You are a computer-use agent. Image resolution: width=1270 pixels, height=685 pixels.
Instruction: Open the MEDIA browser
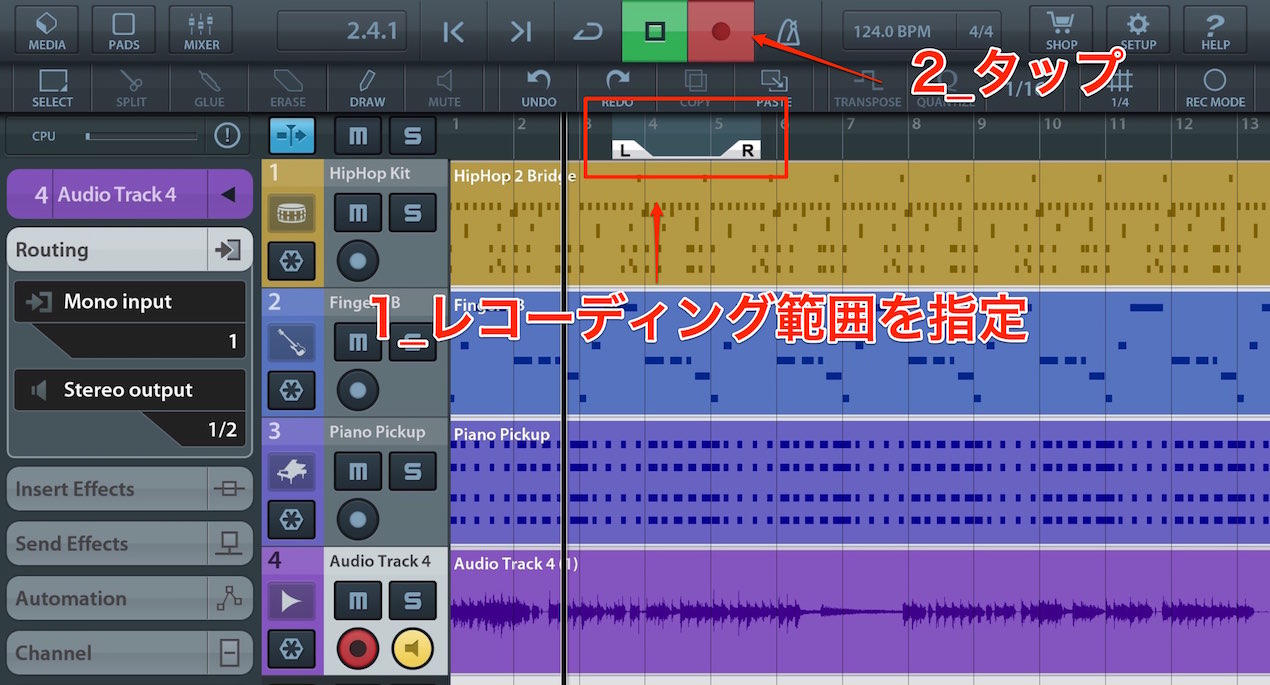(x=46, y=30)
